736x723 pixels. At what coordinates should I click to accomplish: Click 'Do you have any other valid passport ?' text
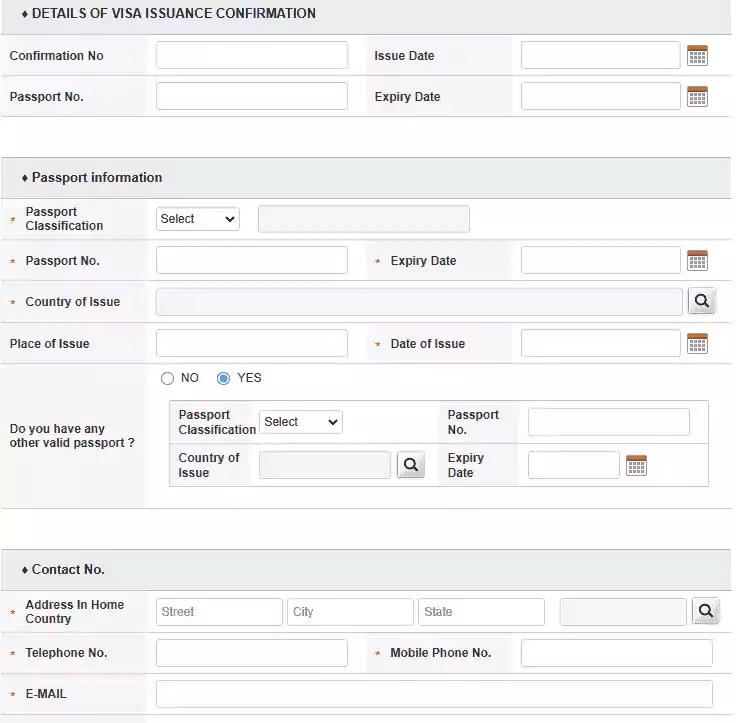[72, 436]
